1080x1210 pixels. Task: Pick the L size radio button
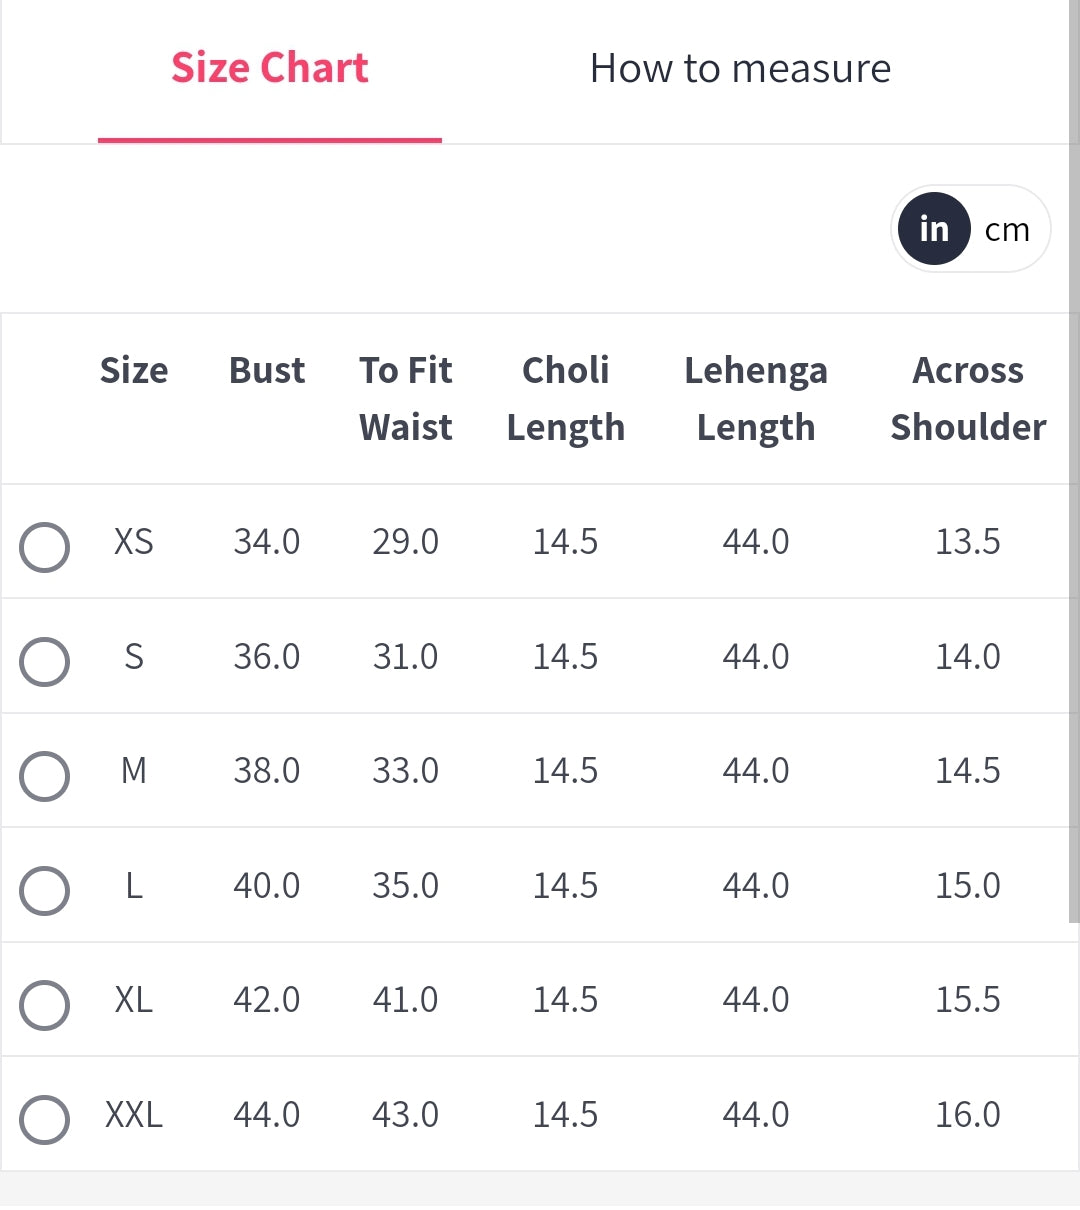tap(45, 891)
